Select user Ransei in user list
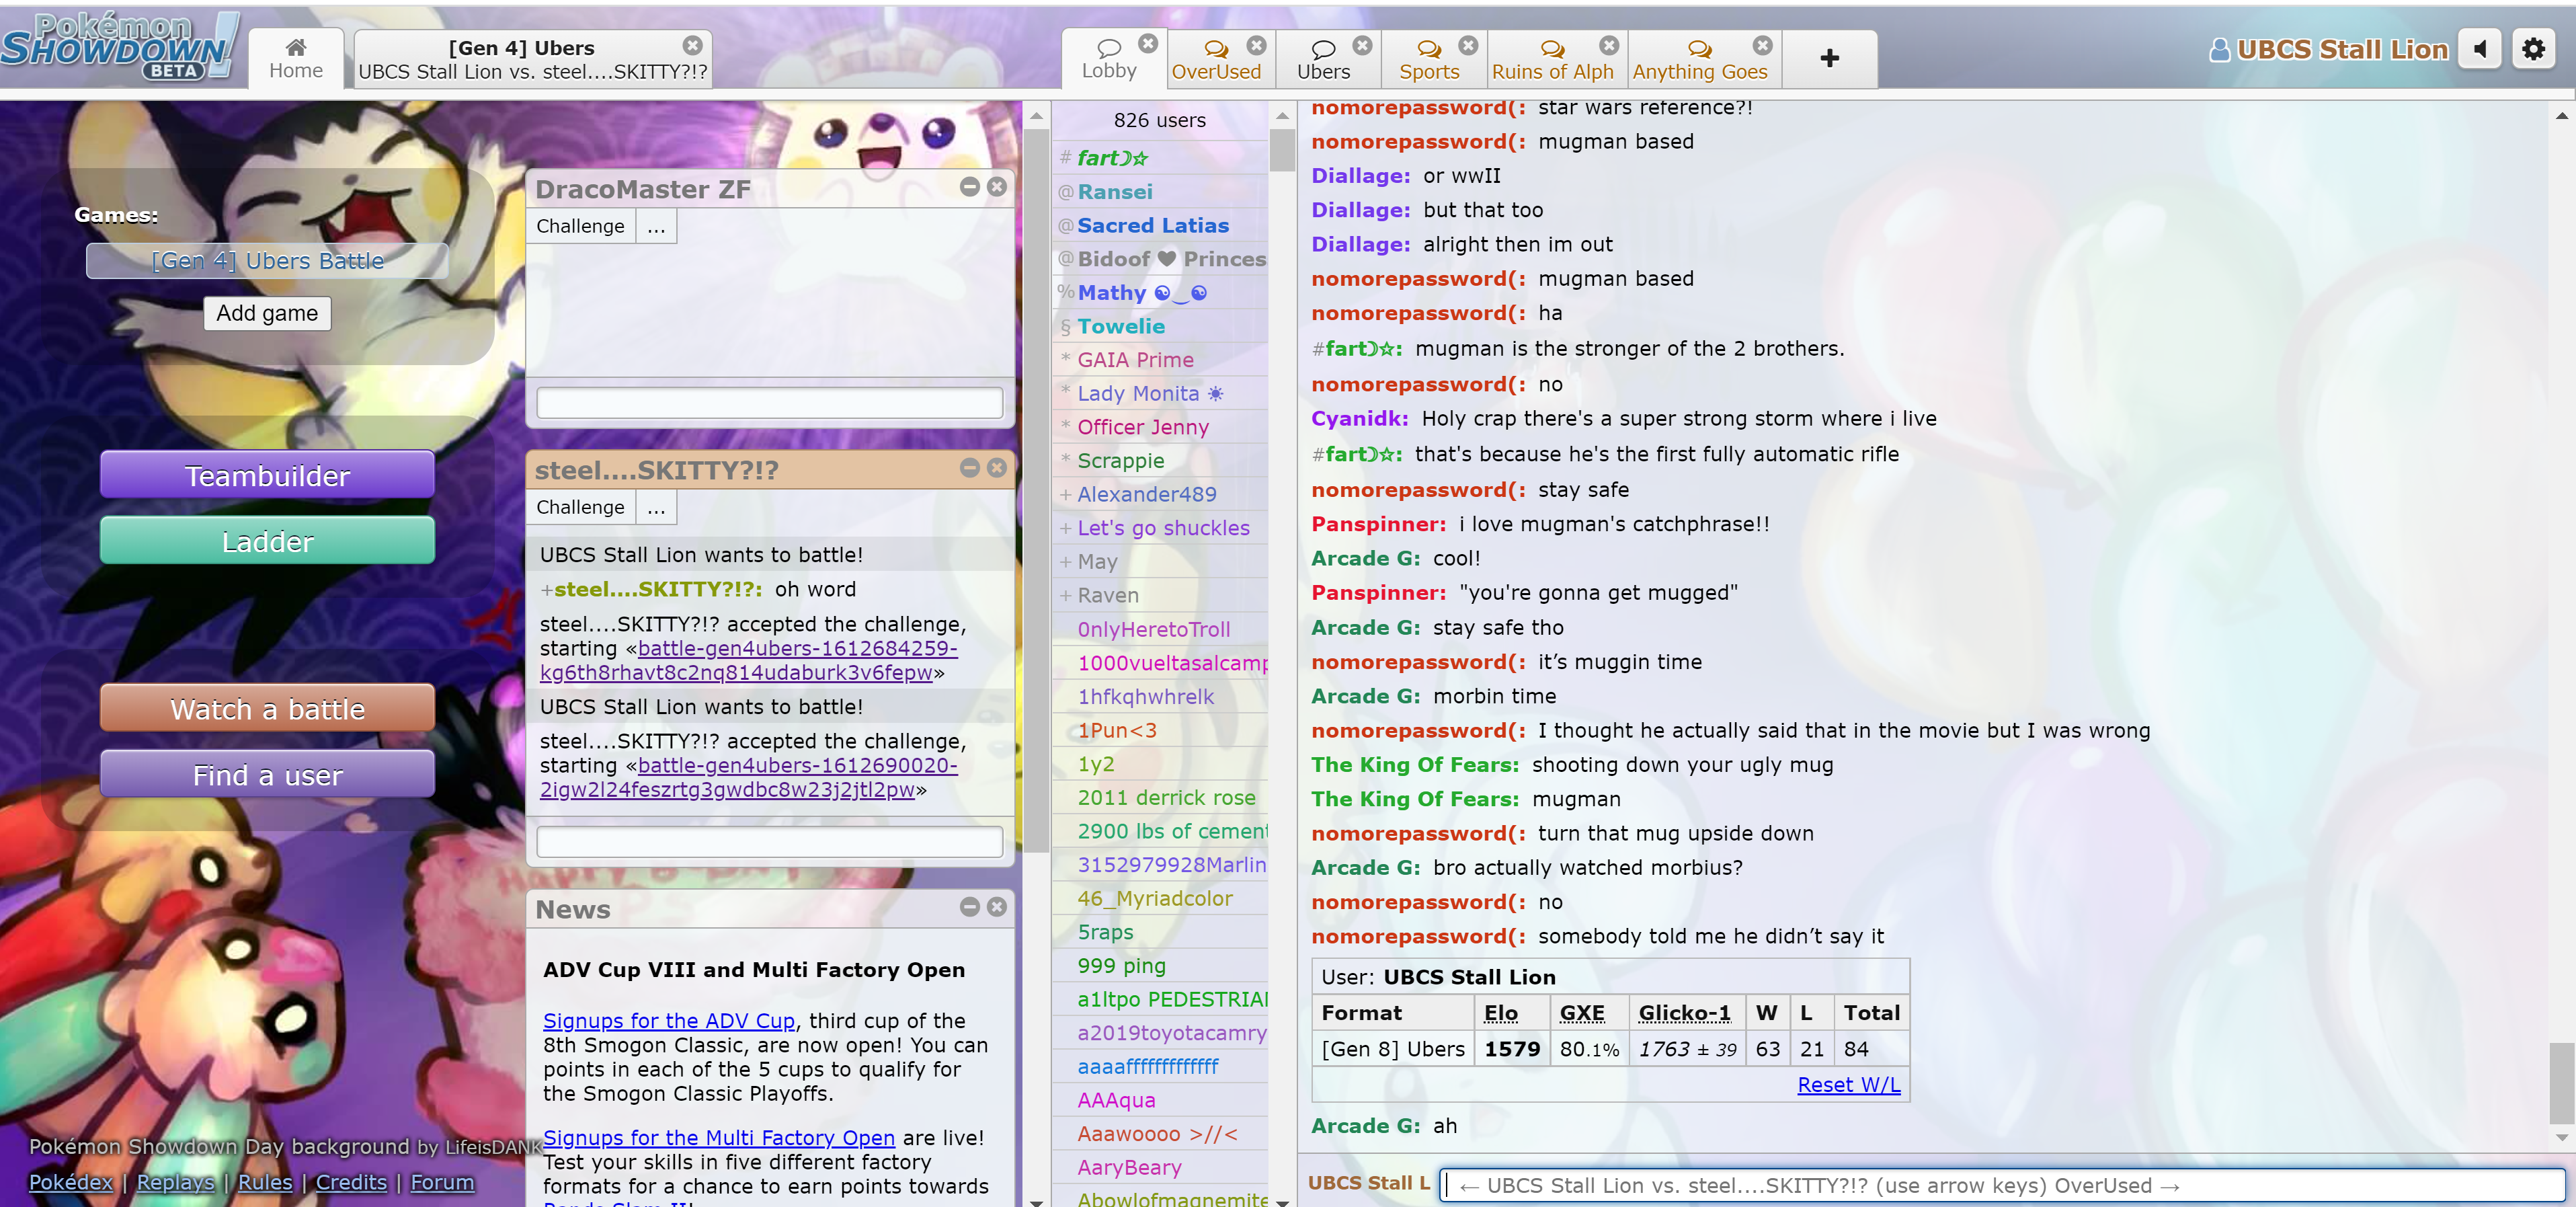The width and height of the screenshot is (2576, 1207). point(1160,191)
